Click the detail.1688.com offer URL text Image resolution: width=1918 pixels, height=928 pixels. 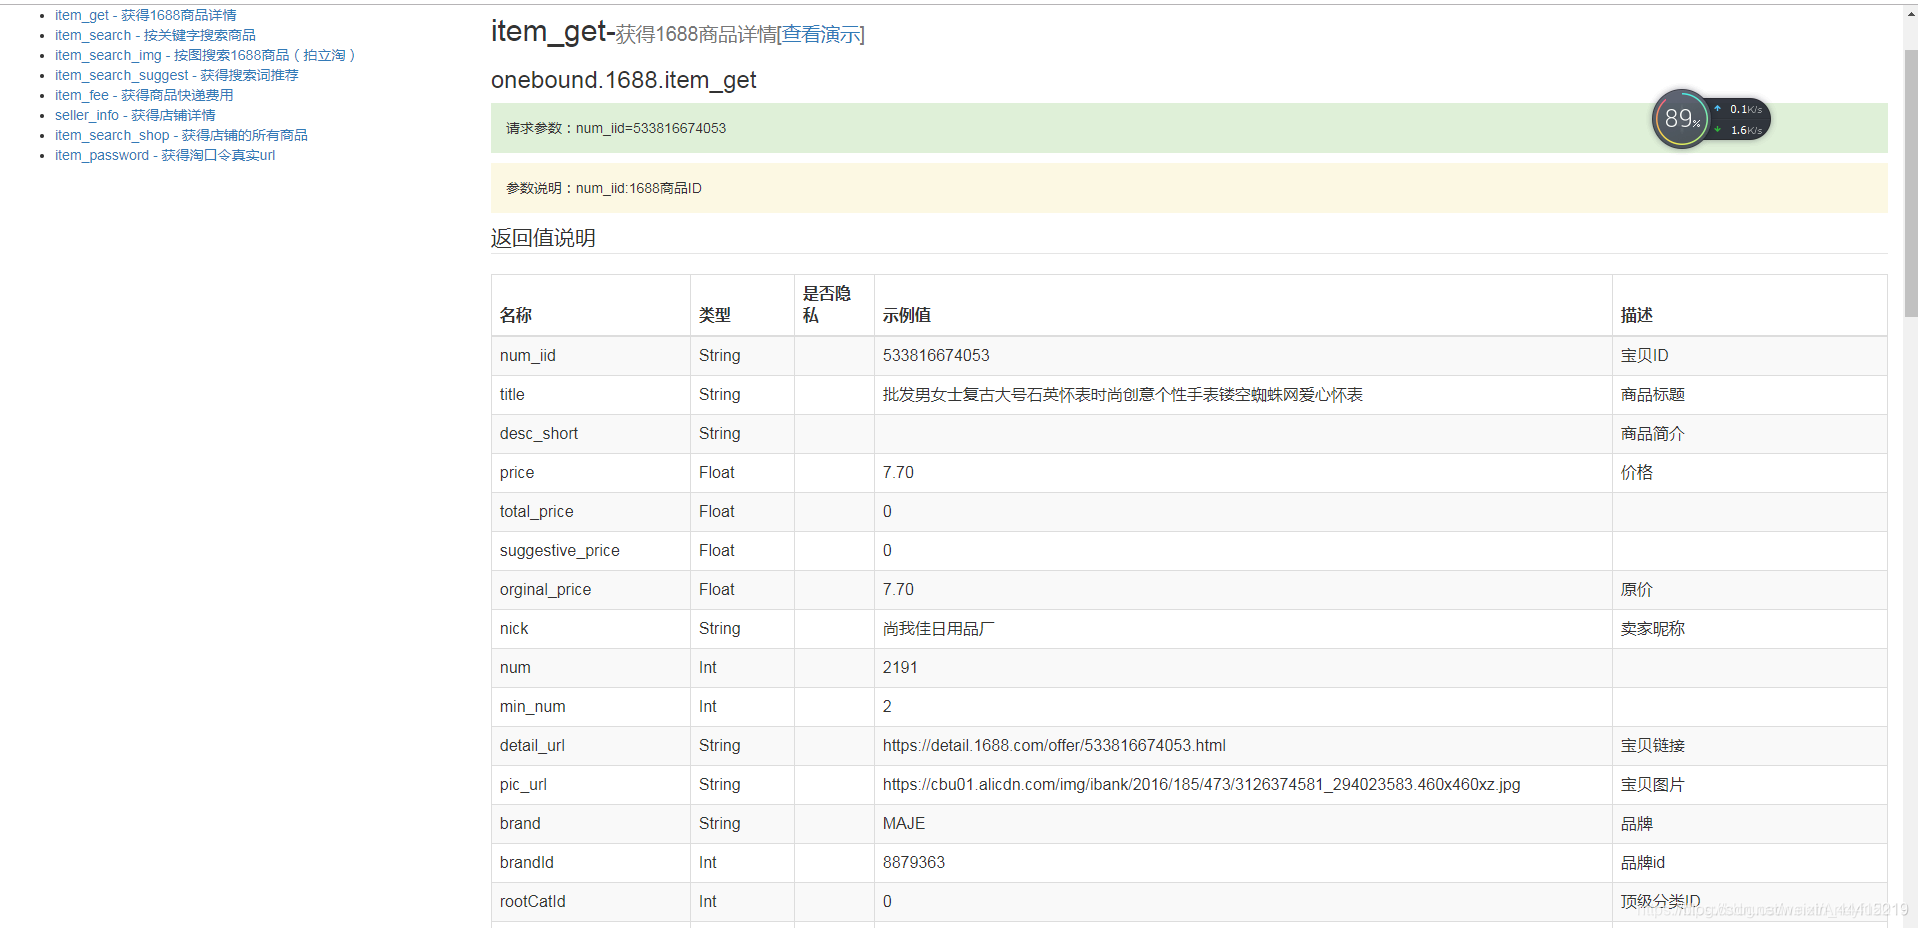click(x=1054, y=746)
